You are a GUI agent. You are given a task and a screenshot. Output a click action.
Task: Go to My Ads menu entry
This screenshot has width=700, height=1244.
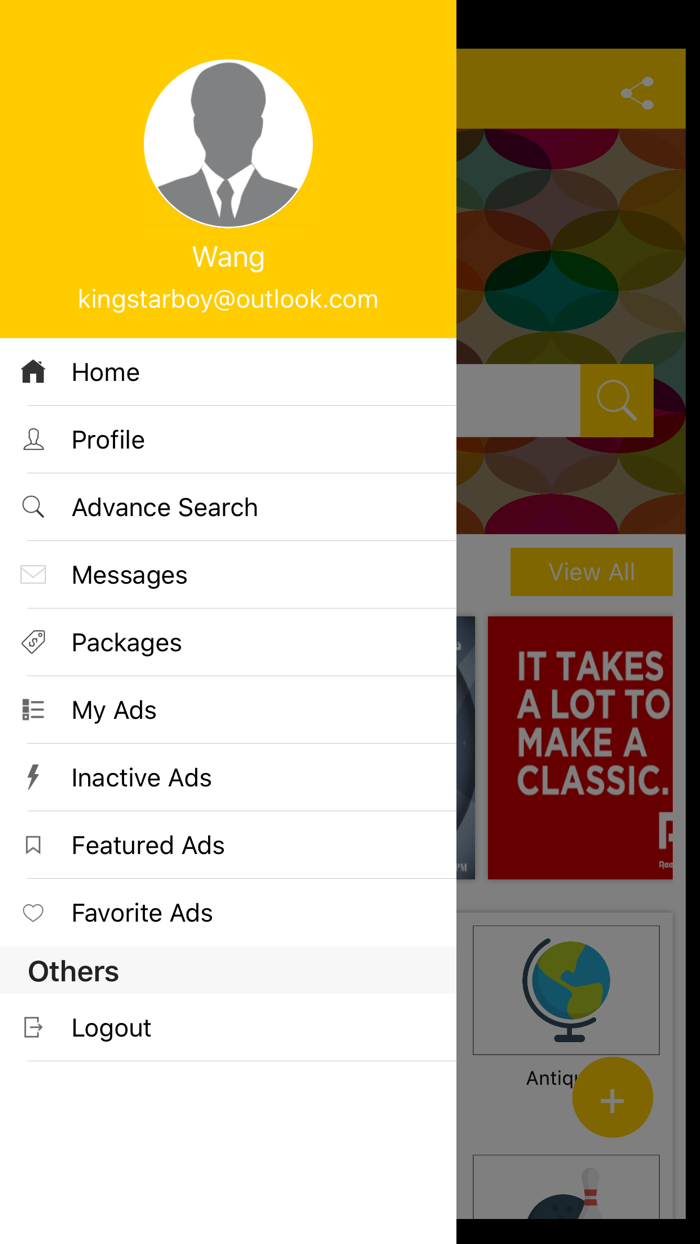114,710
